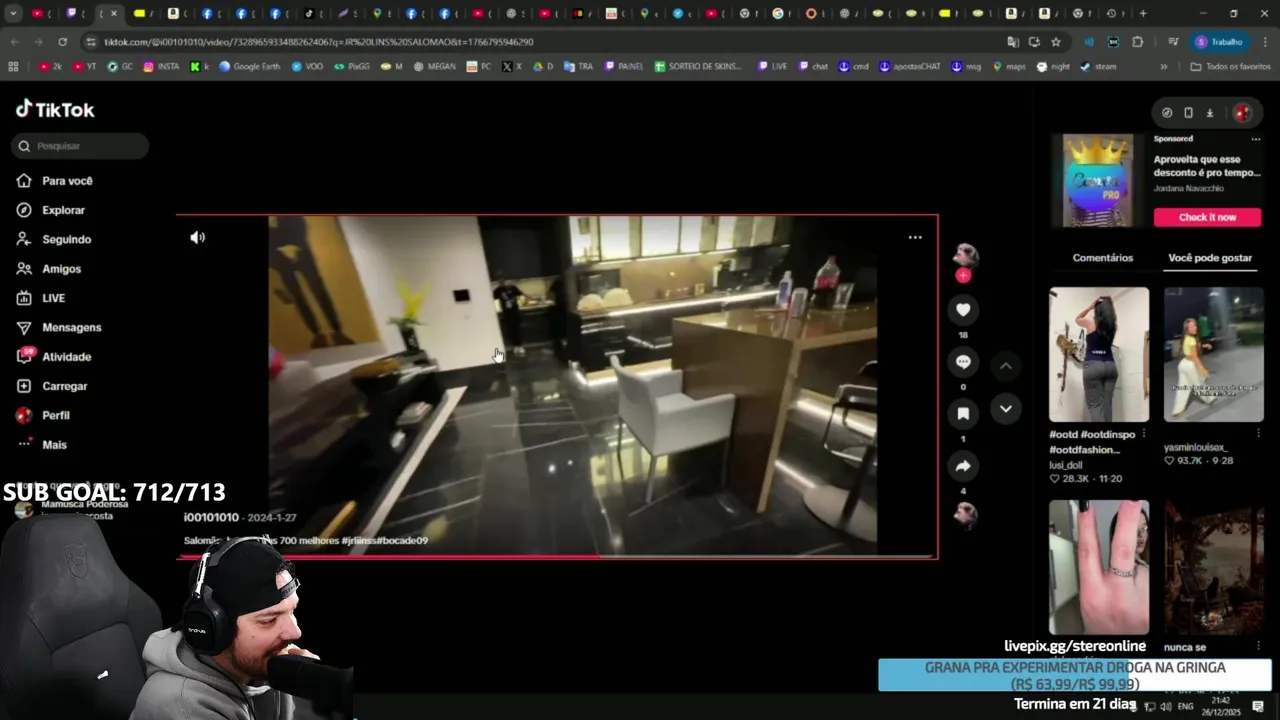Open the Explorar page
Screen dimensions: 1280x720
click(63, 210)
